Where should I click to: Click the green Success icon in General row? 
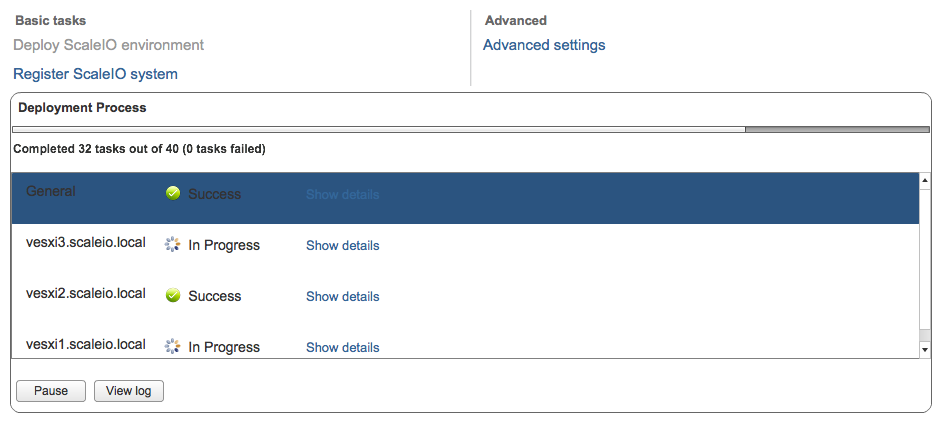pos(173,193)
